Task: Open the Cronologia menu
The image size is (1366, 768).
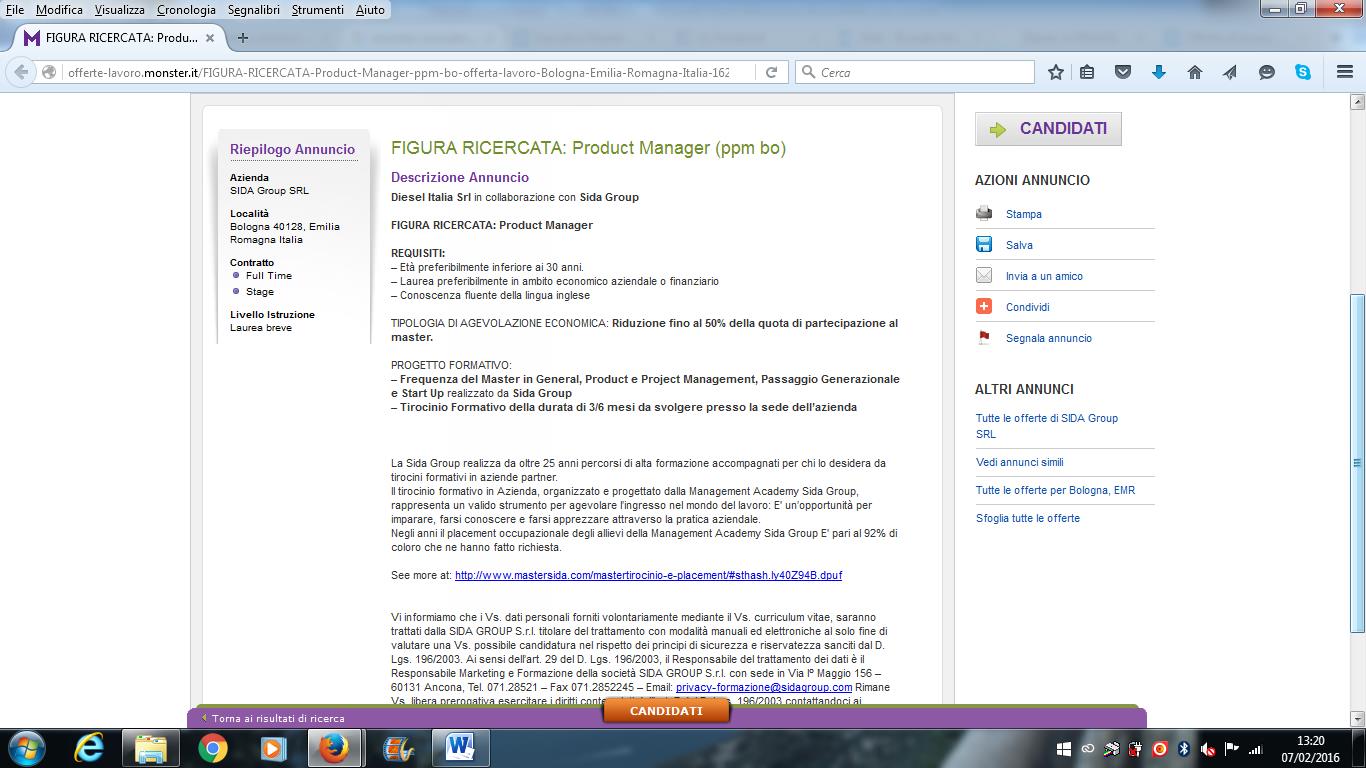Action: pyautogui.click(x=186, y=9)
